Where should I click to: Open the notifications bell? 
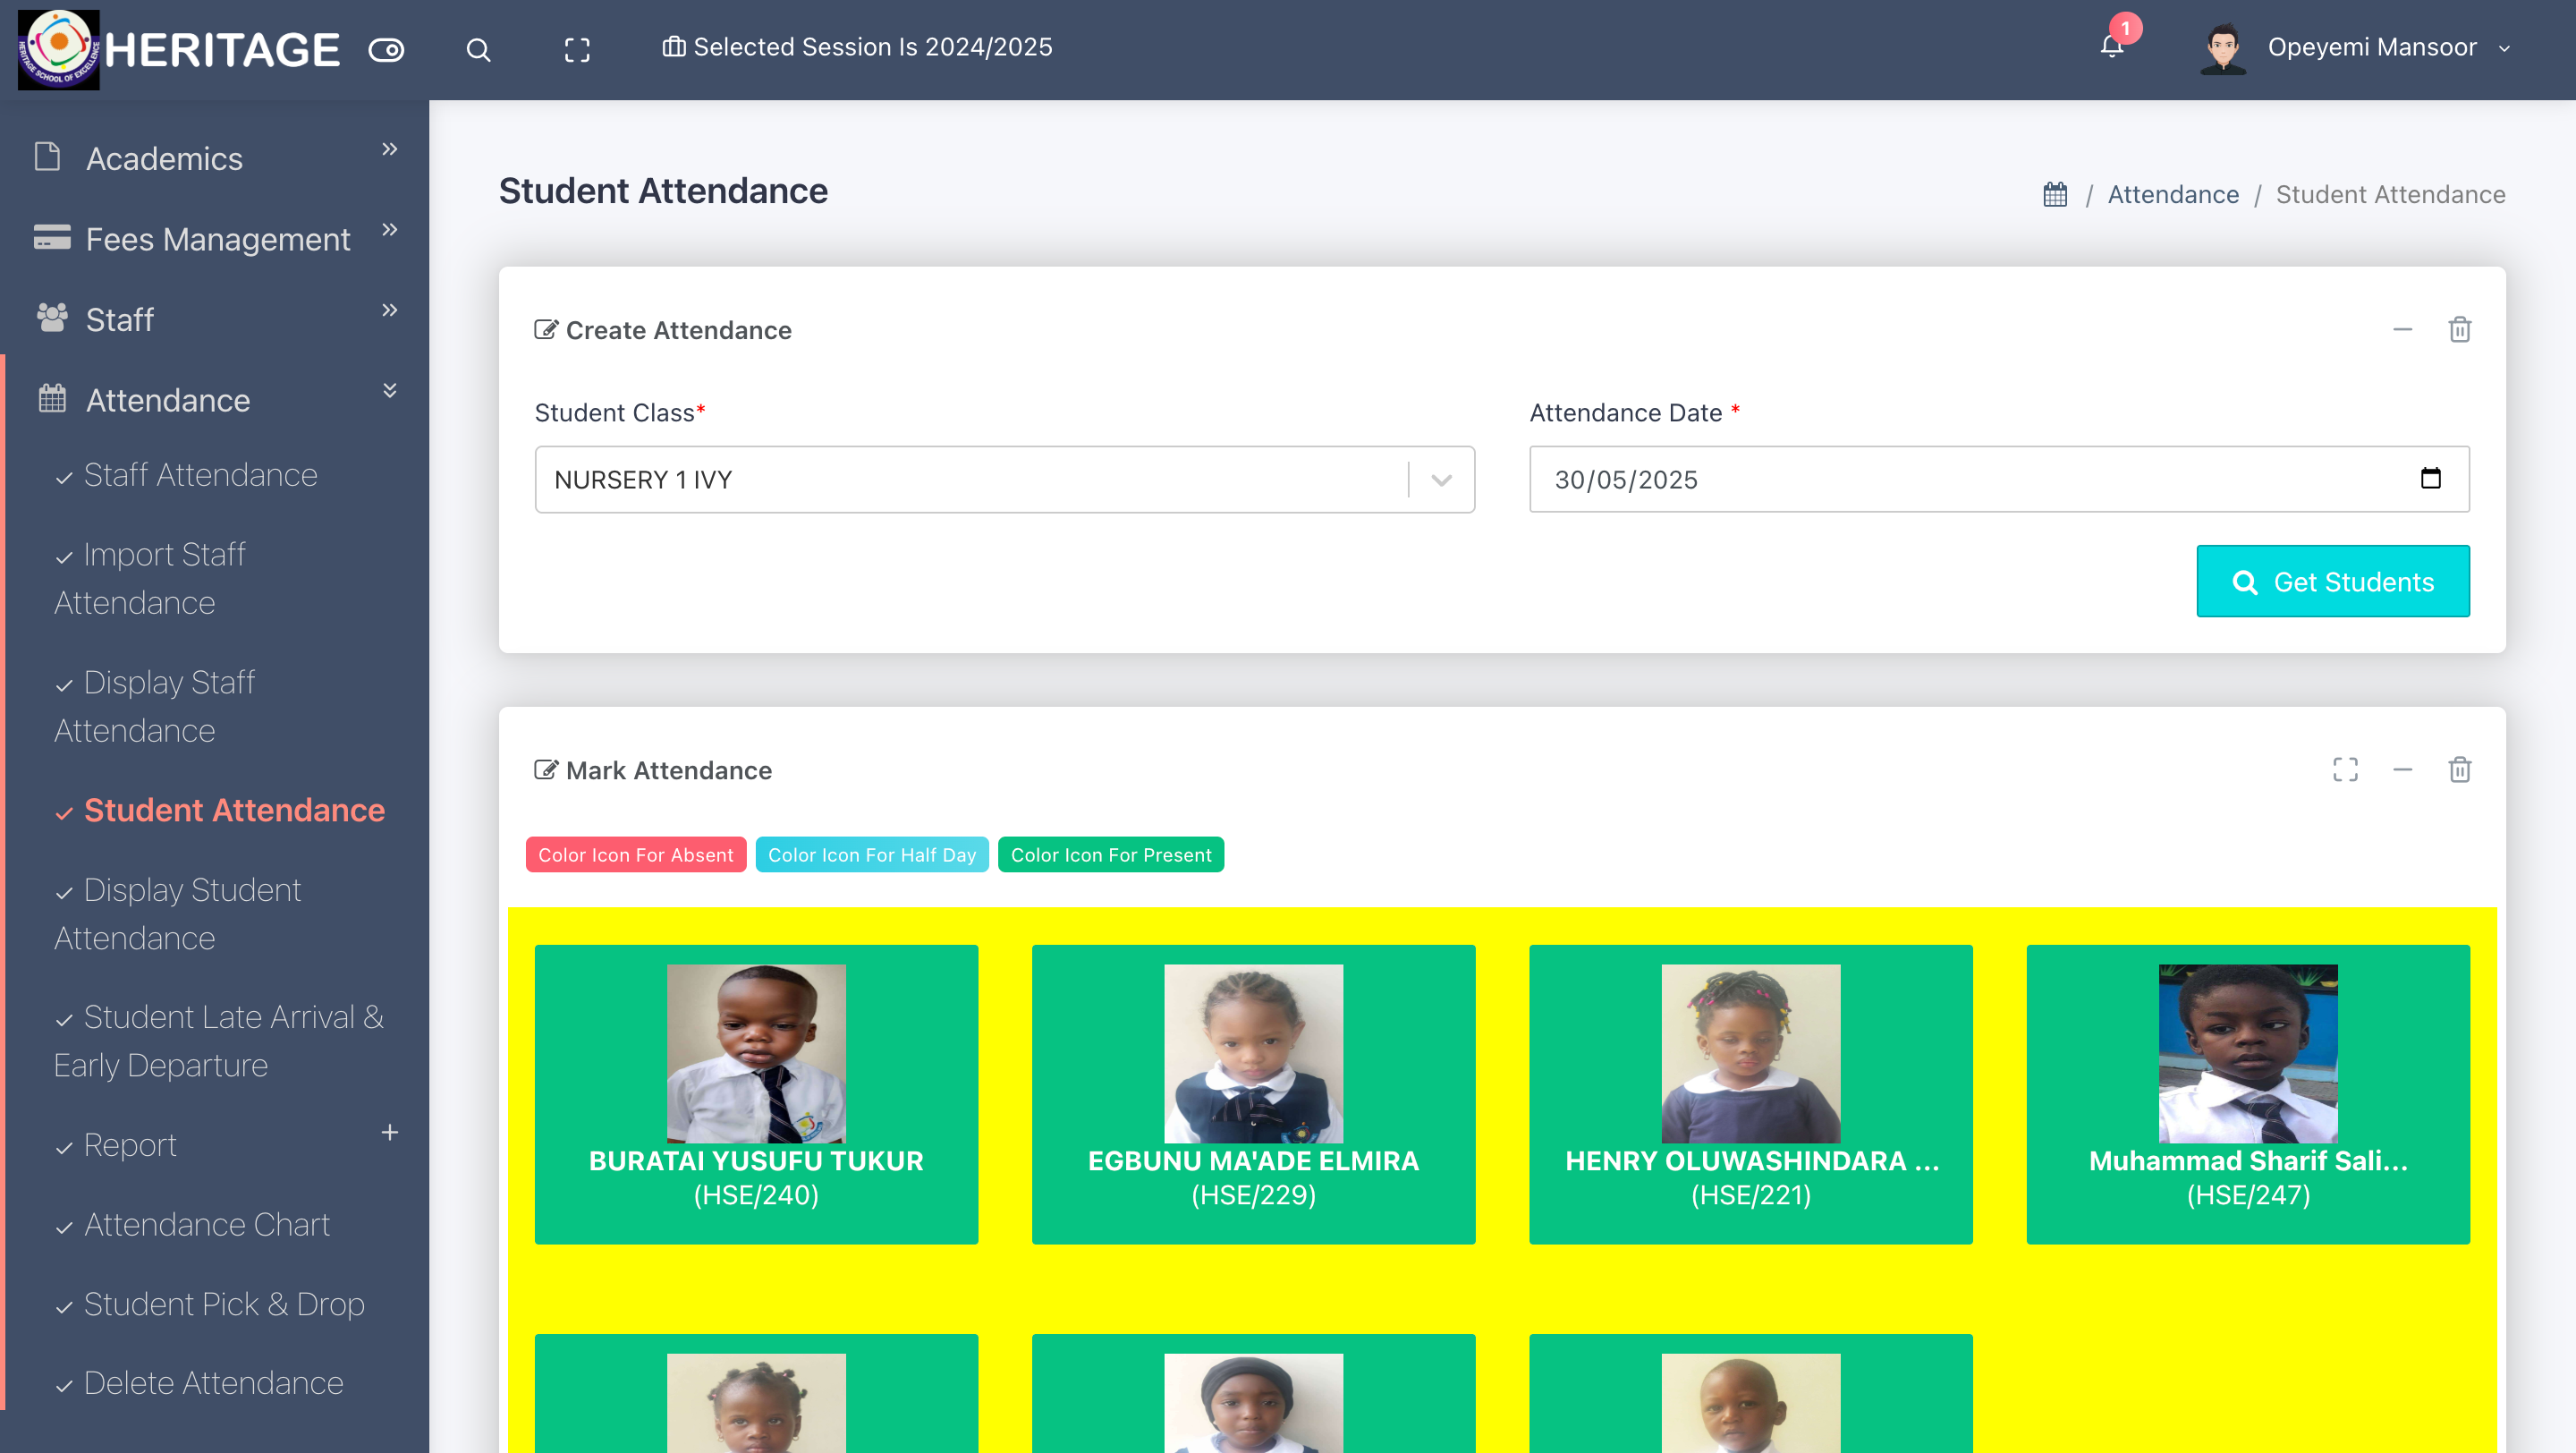click(x=2111, y=46)
